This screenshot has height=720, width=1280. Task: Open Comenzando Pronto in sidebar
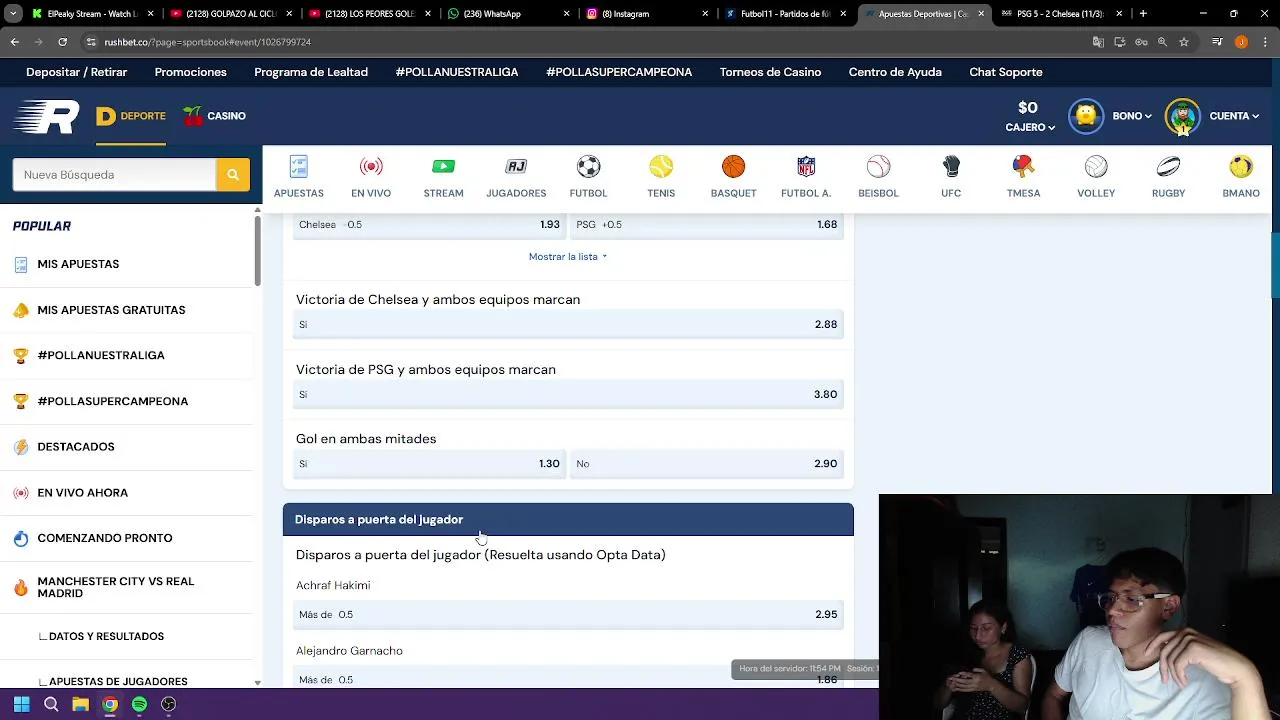pos(105,538)
